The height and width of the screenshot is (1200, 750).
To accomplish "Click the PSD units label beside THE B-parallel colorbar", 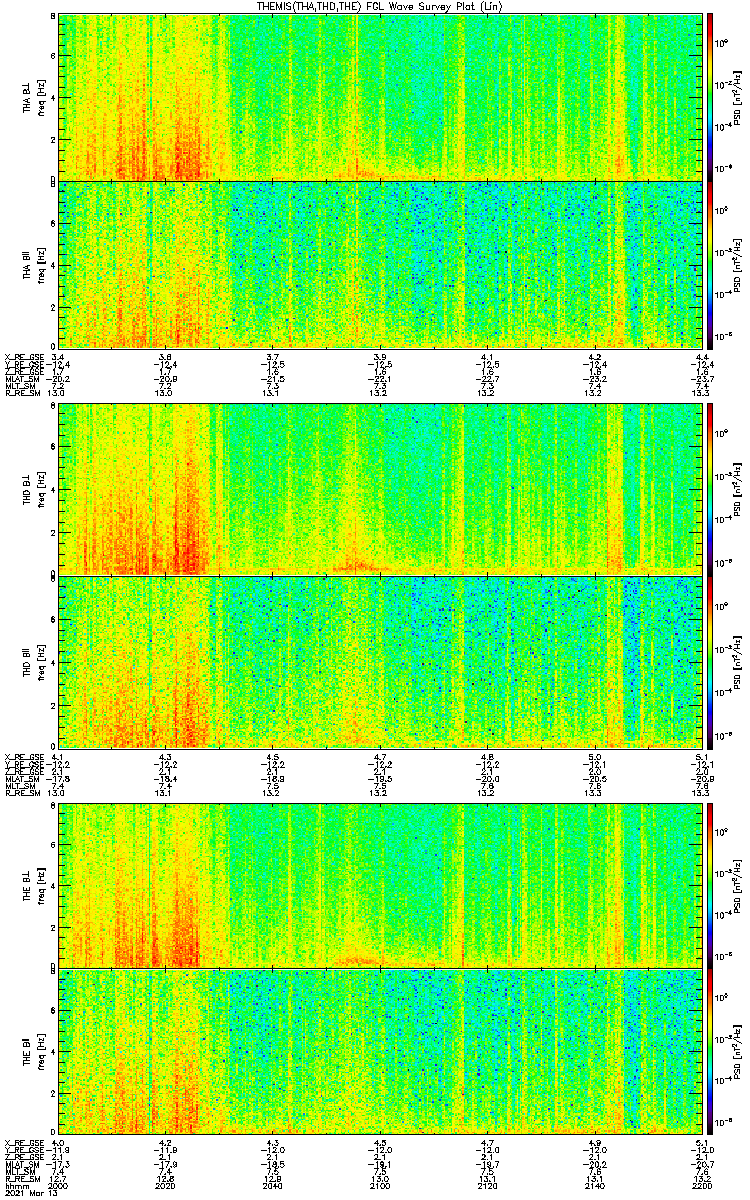I will pyautogui.click(x=738, y=1050).
